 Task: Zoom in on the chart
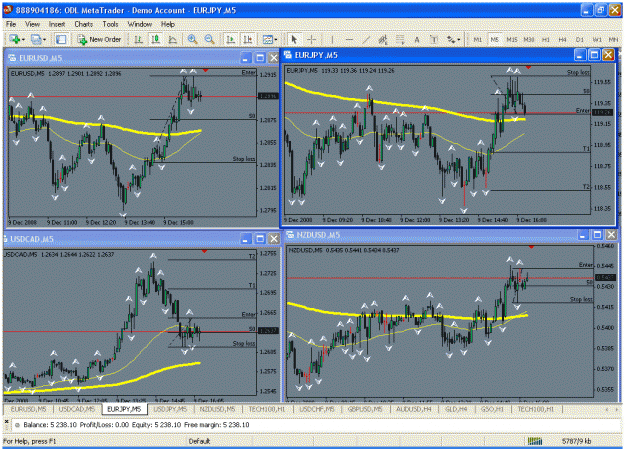193,39
